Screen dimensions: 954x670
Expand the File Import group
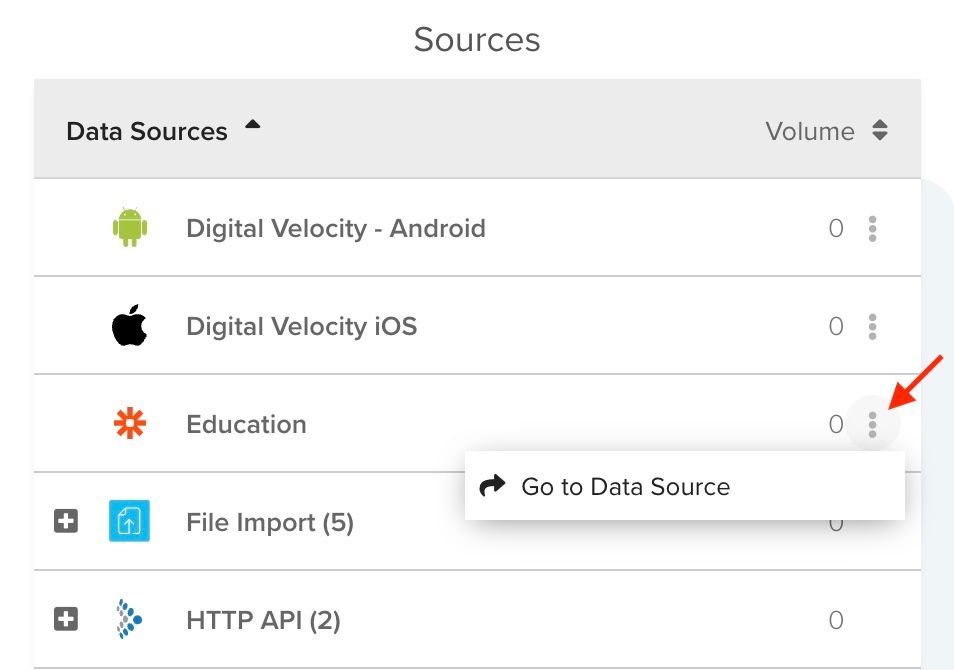coord(66,522)
